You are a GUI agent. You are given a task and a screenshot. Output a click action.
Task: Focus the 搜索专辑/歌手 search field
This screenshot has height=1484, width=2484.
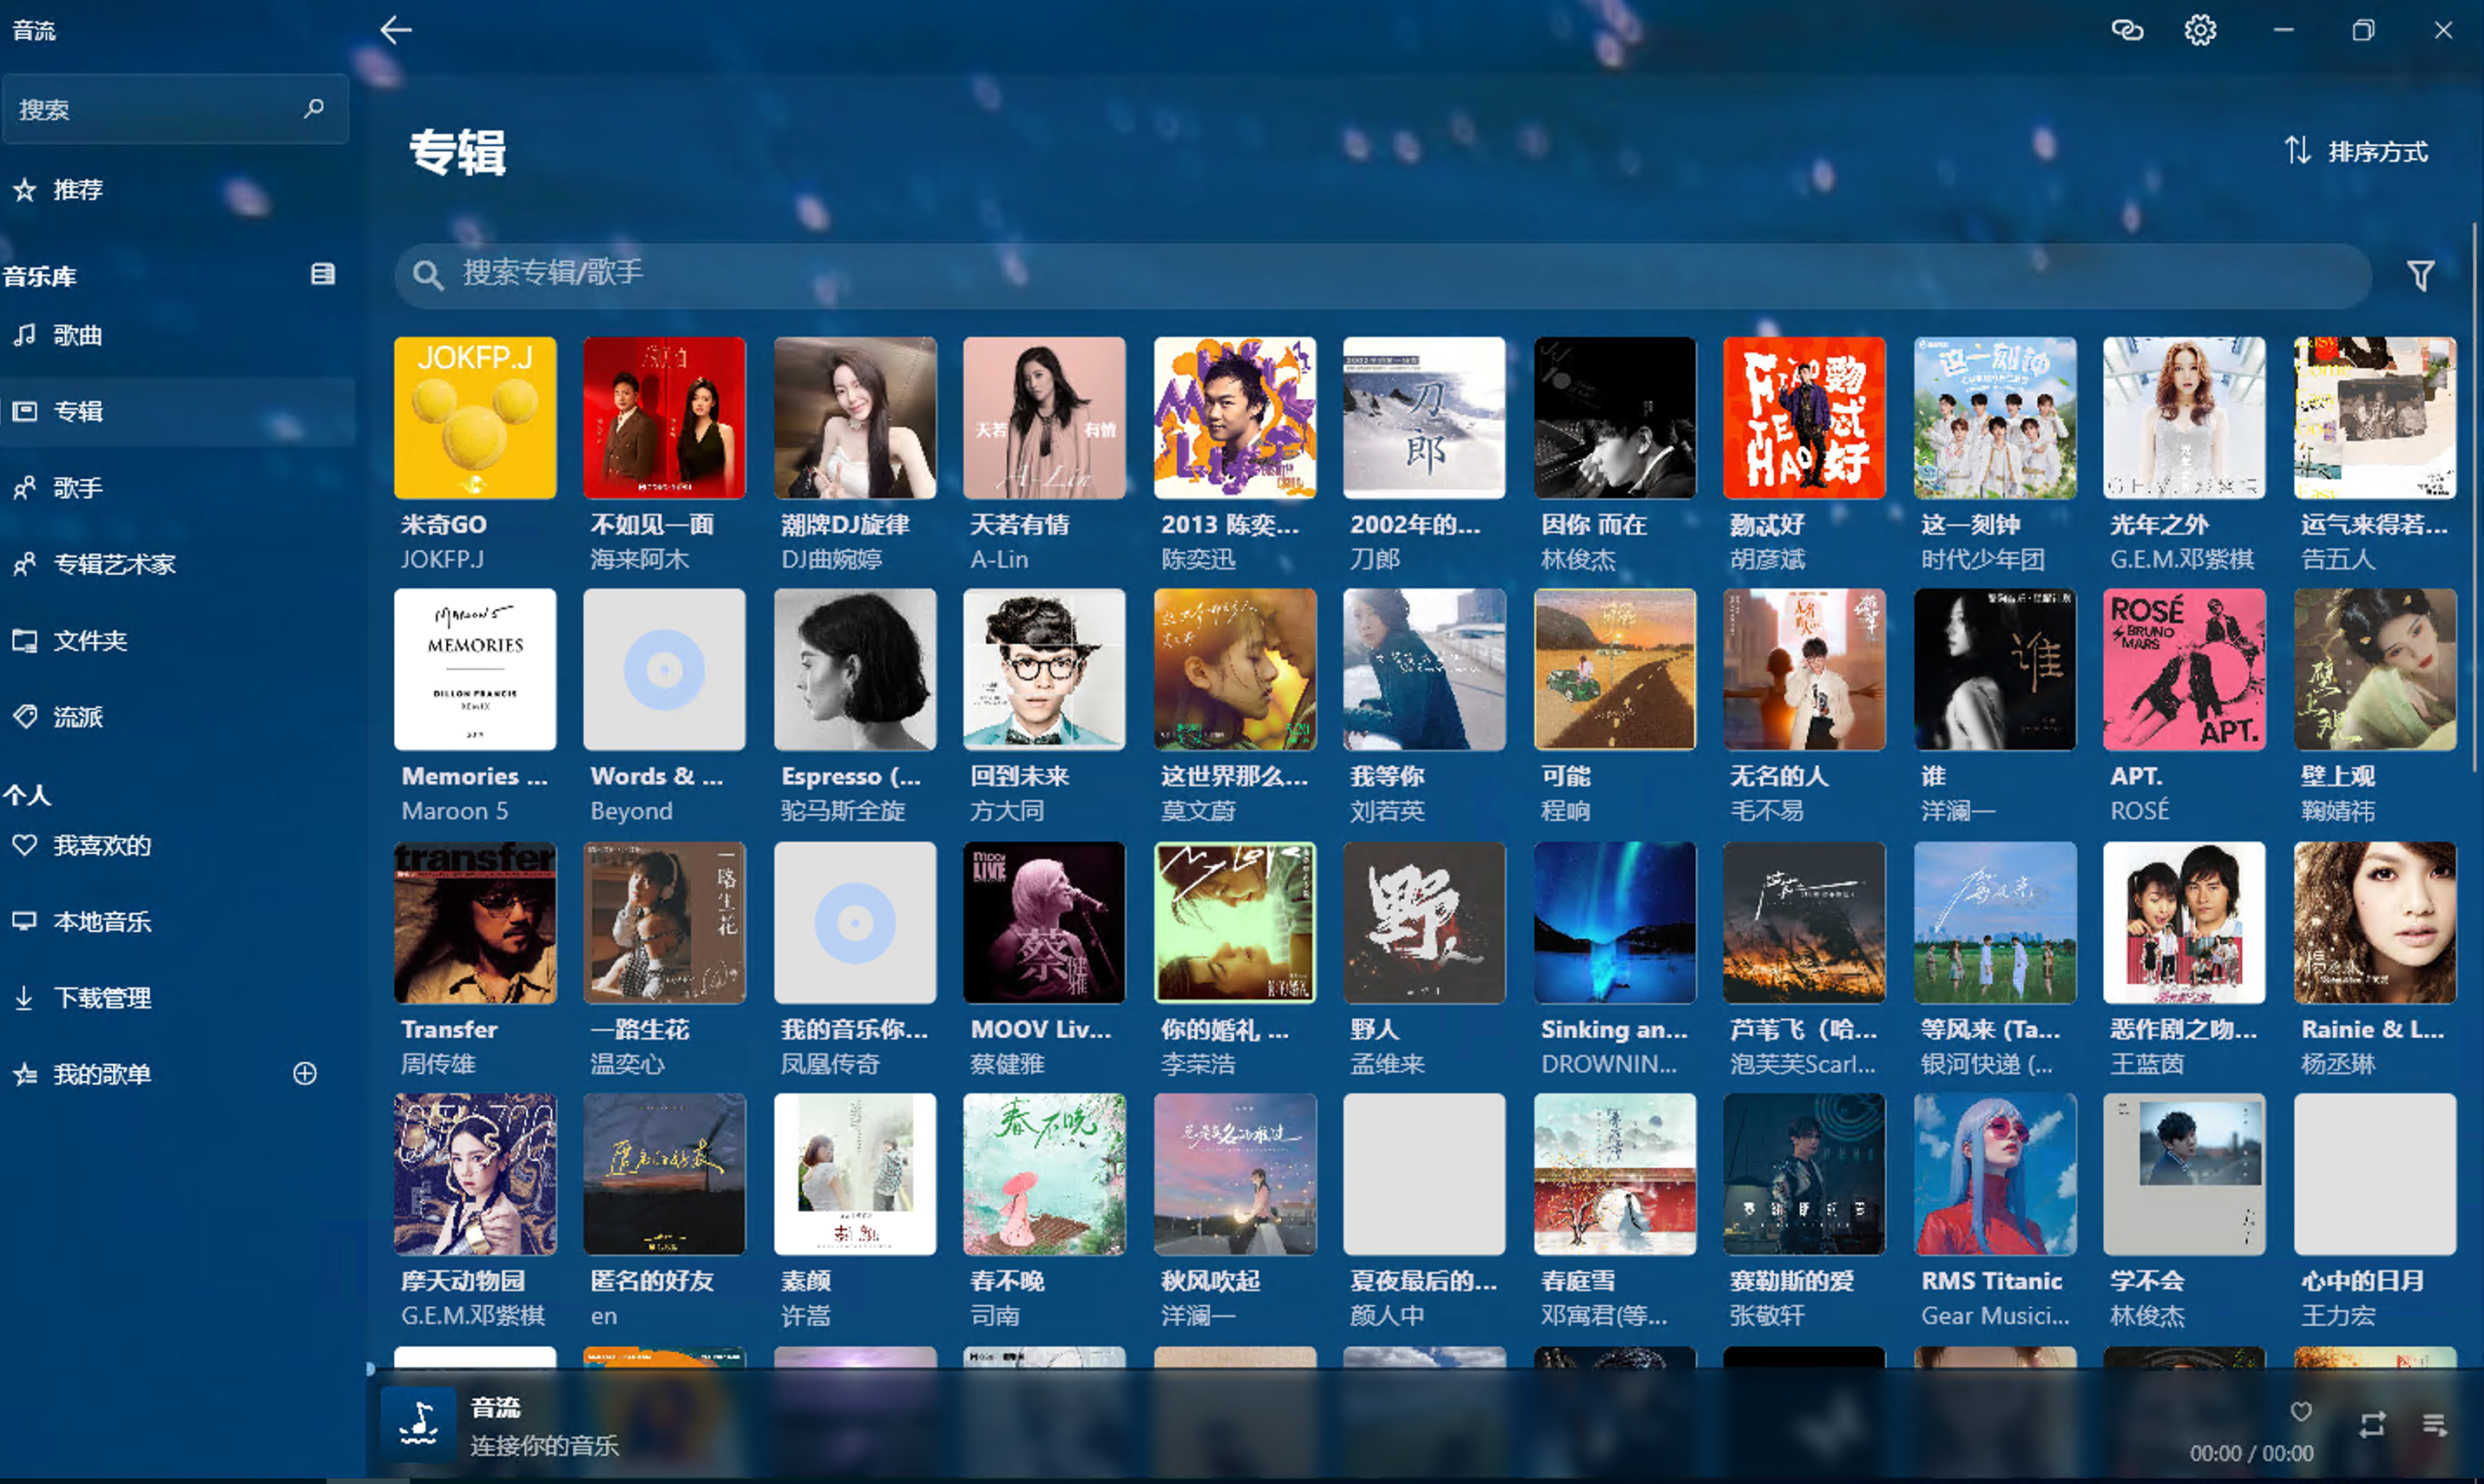(1383, 275)
